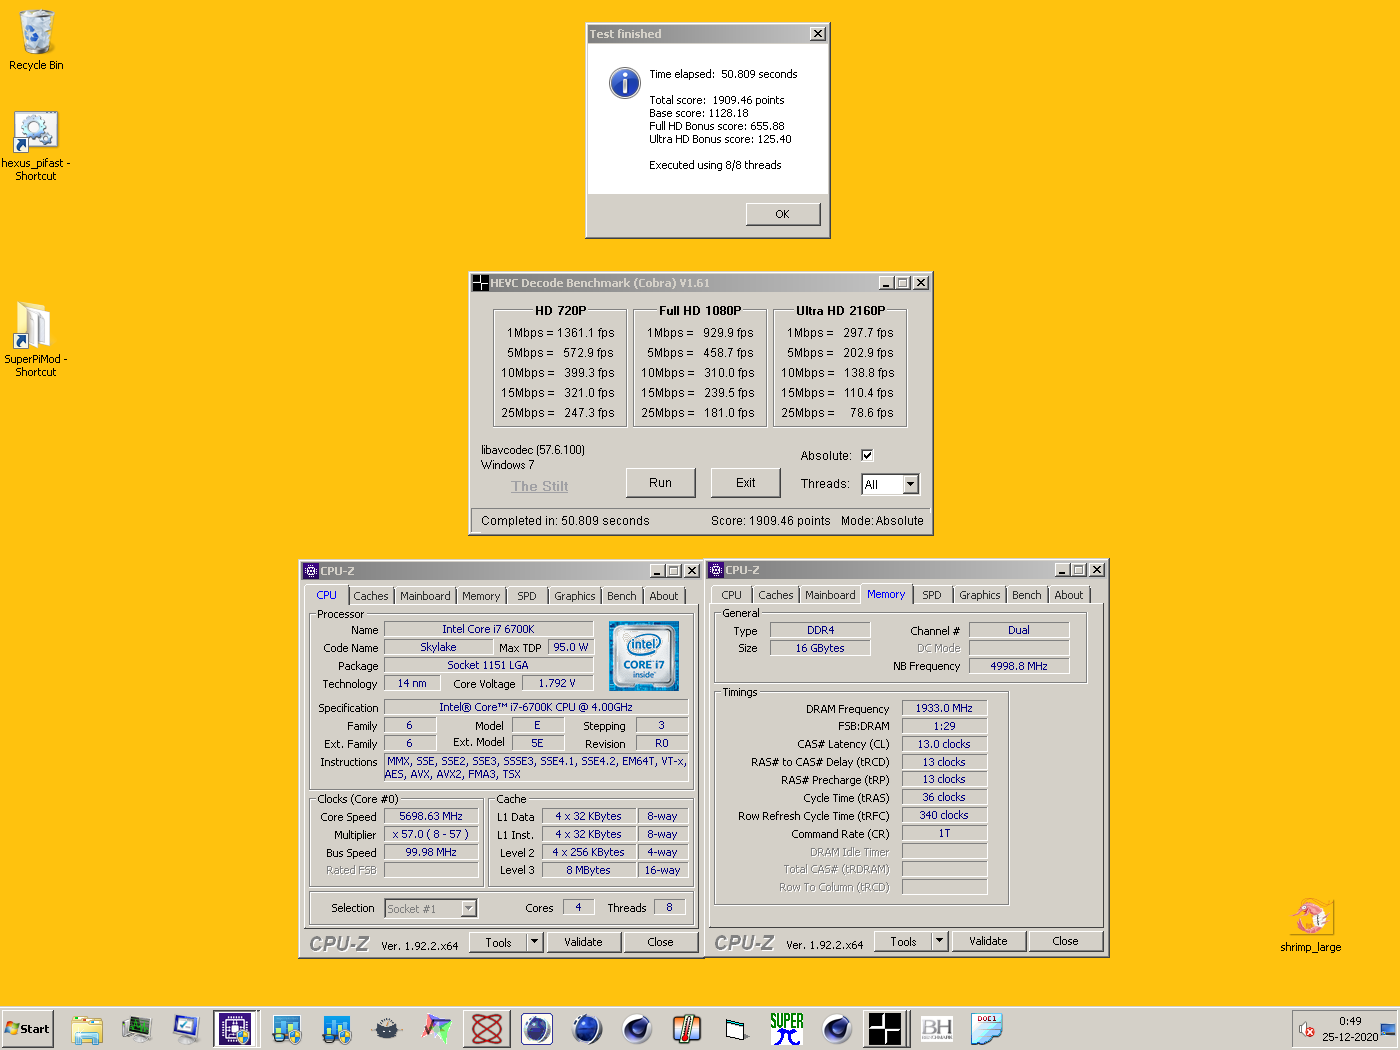Open Memory tab in left CPU-Z

tap(481, 596)
